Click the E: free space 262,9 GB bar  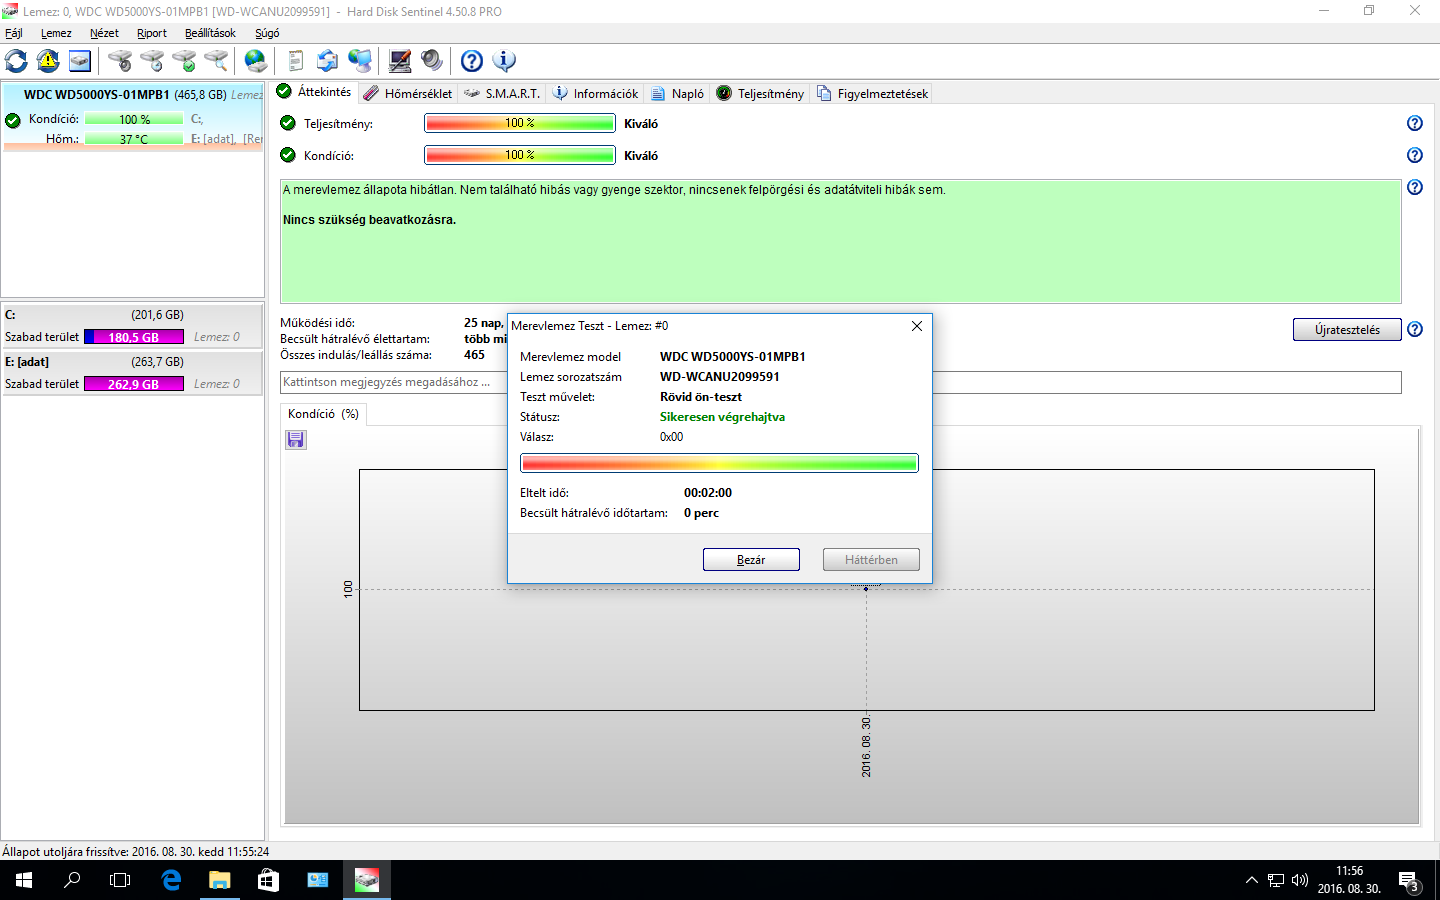pyautogui.click(x=134, y=384)
